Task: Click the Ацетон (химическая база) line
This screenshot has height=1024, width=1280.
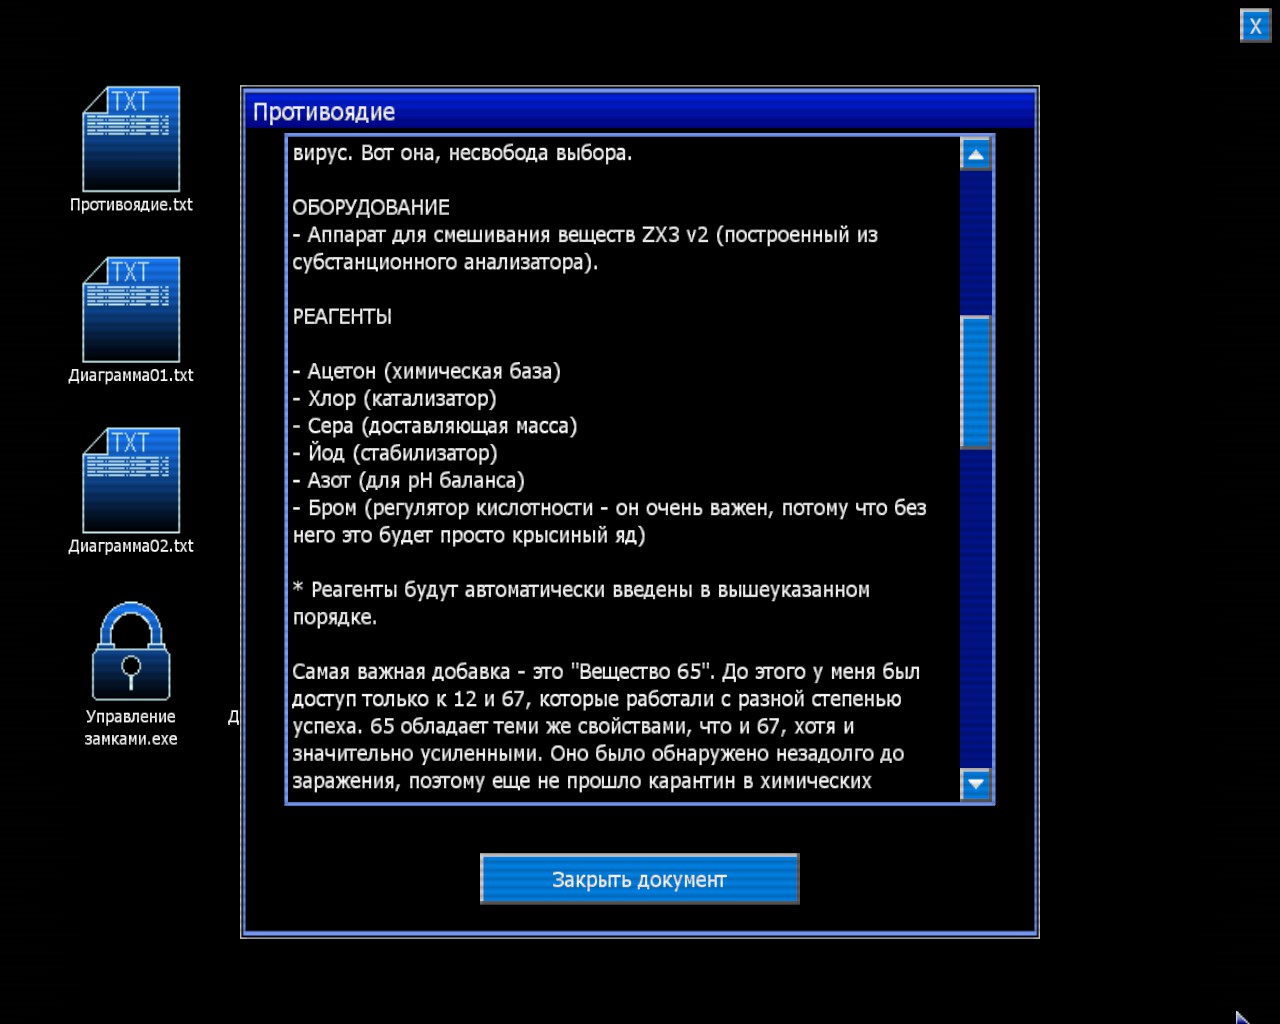Action: pos(427,372)
